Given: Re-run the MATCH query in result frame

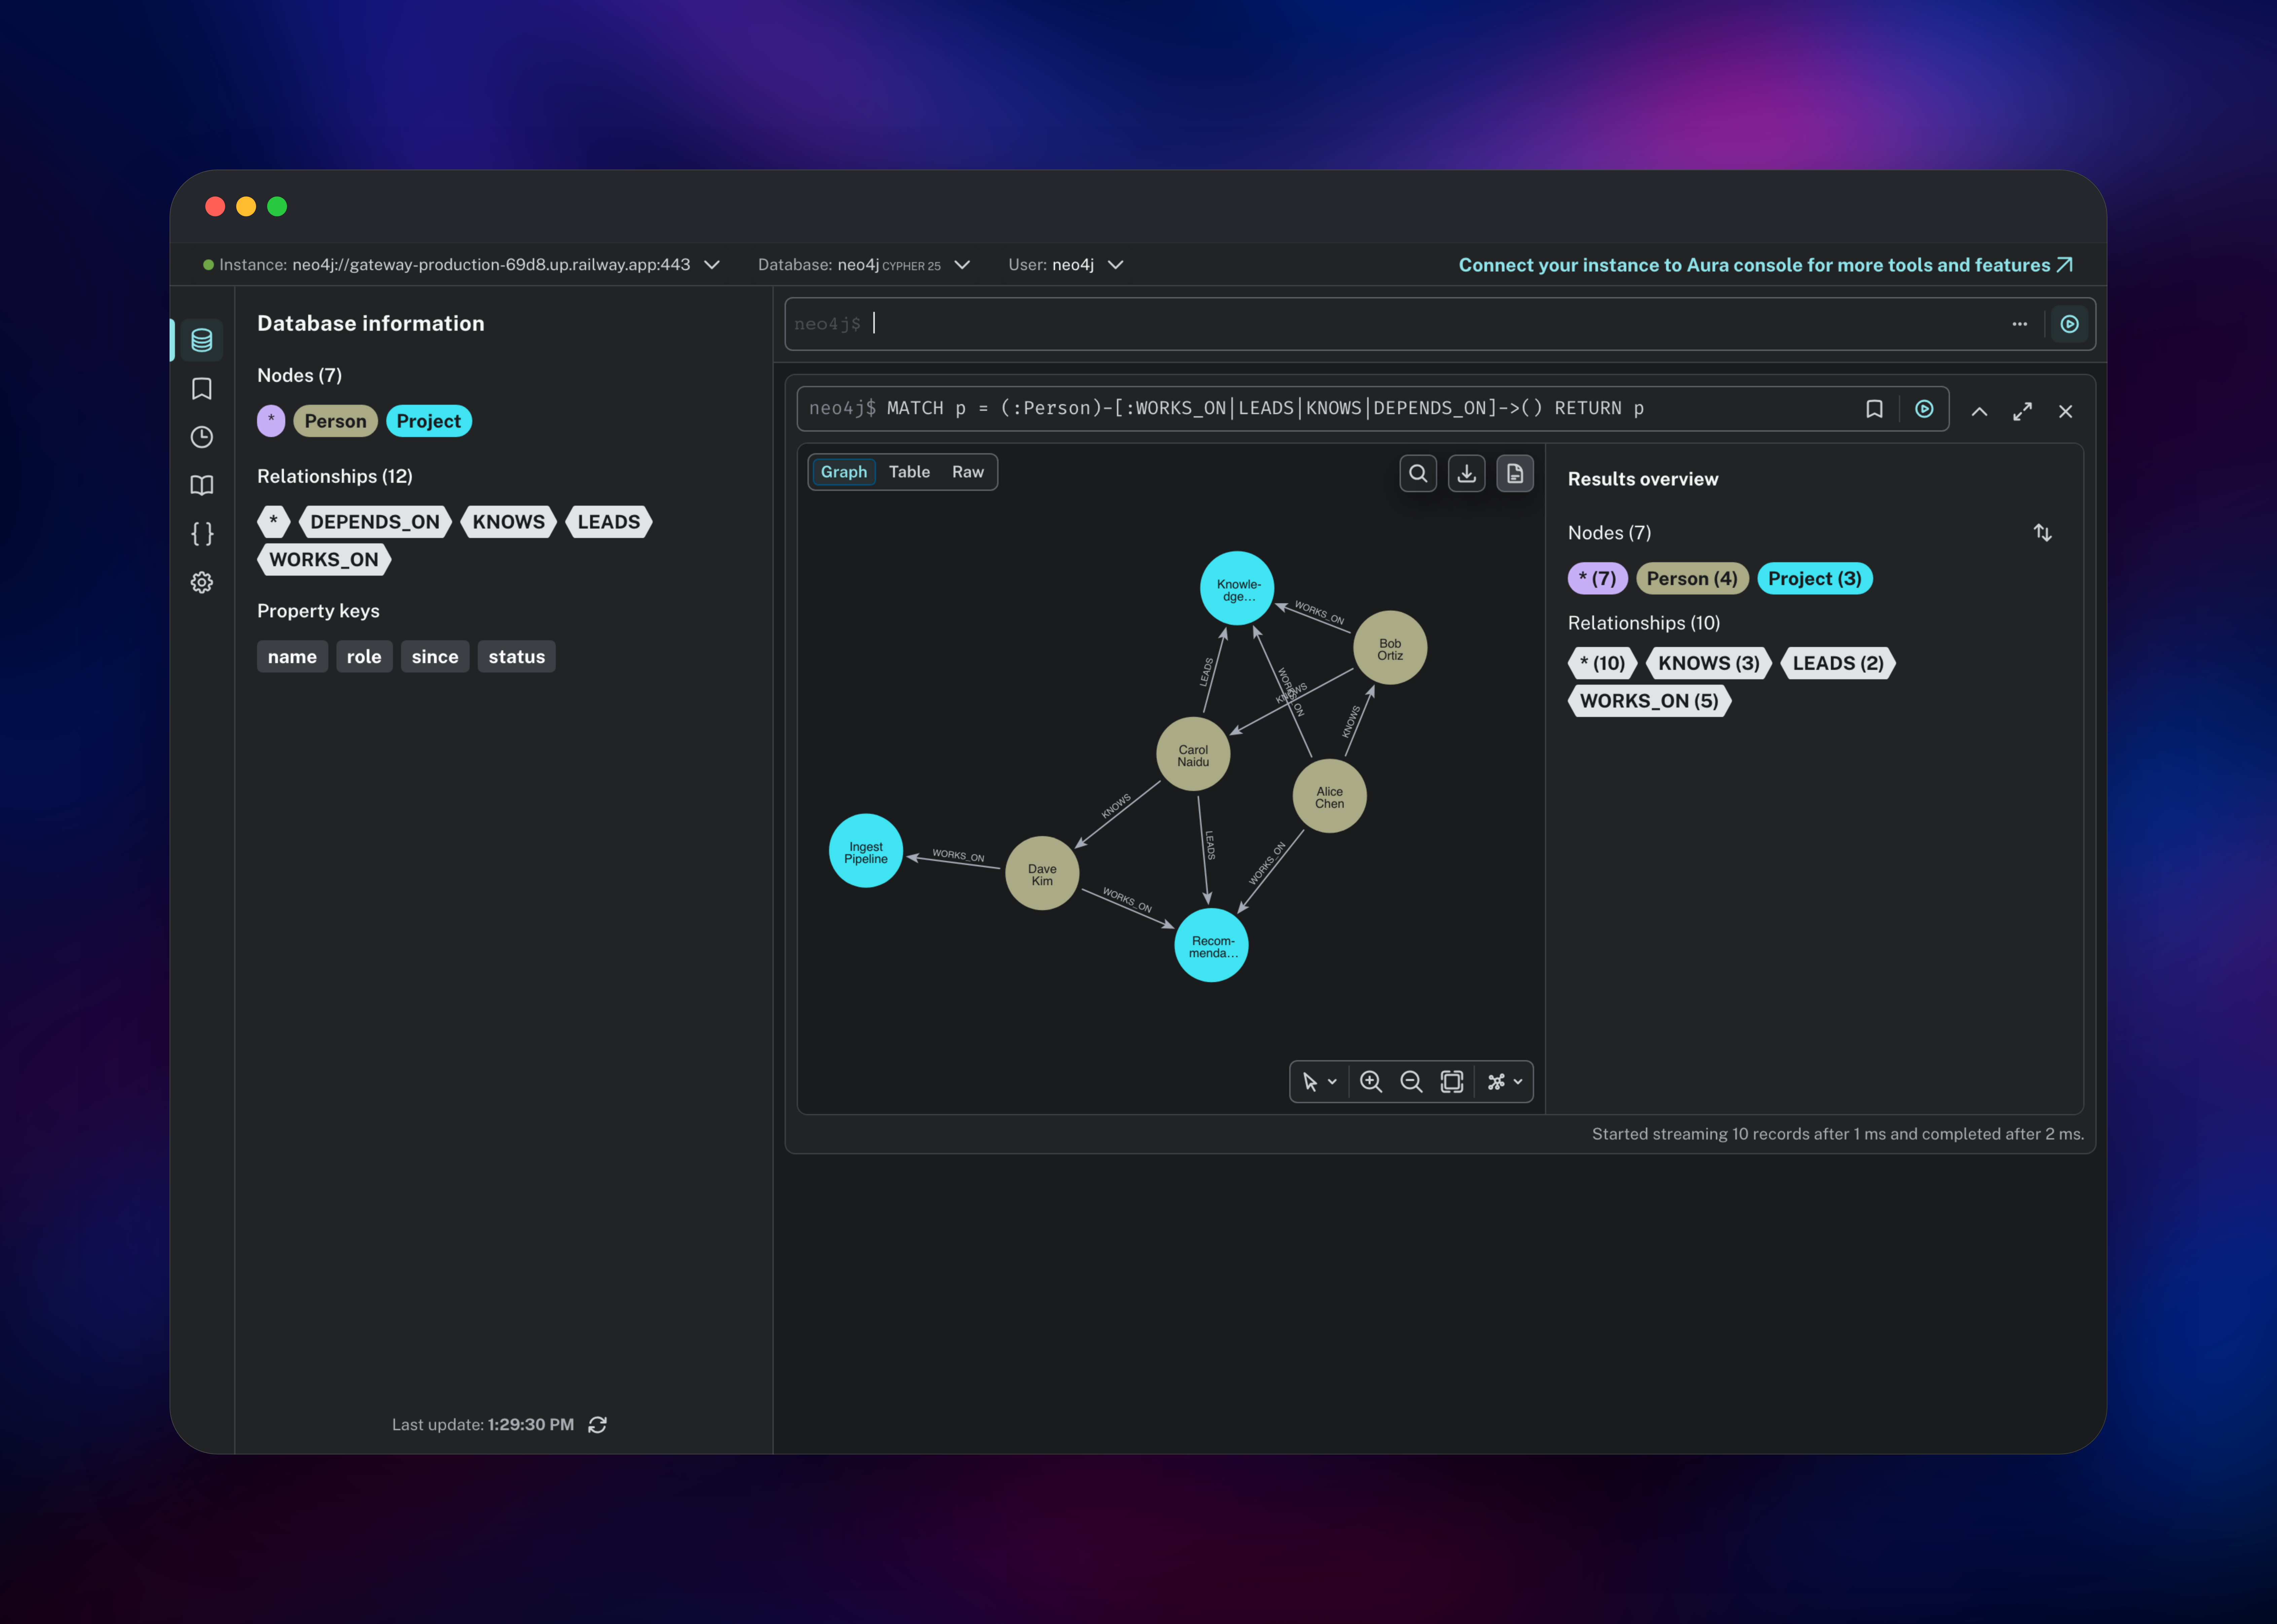Looking at the screenshot, I should (x=1924, y=409).
